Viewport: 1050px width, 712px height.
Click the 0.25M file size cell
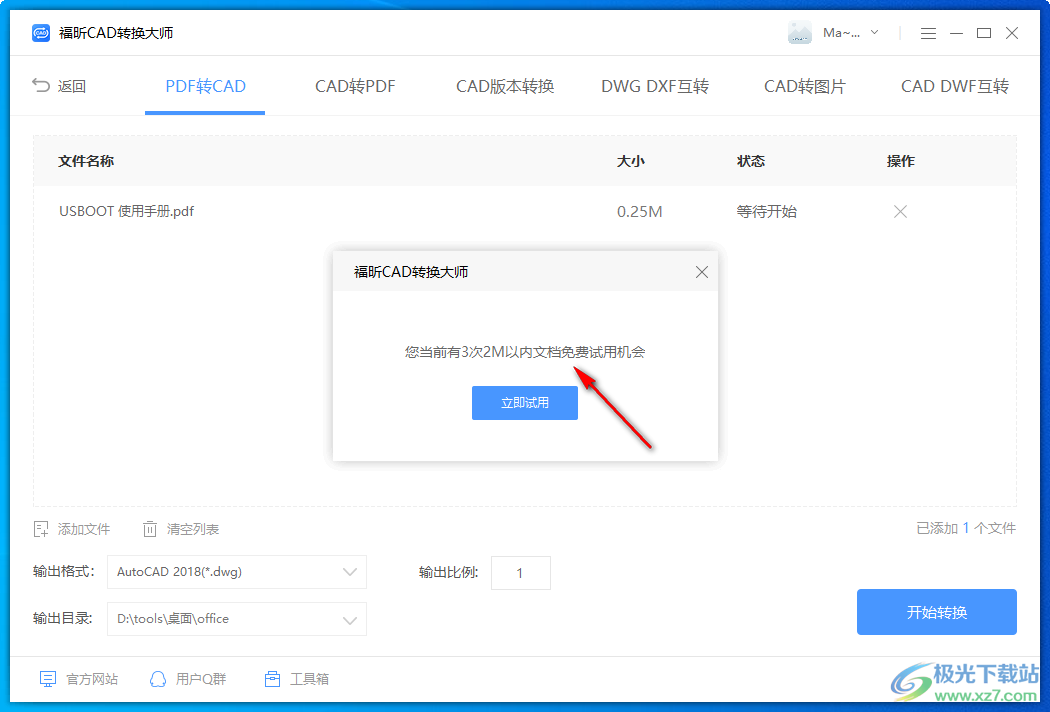640,212
